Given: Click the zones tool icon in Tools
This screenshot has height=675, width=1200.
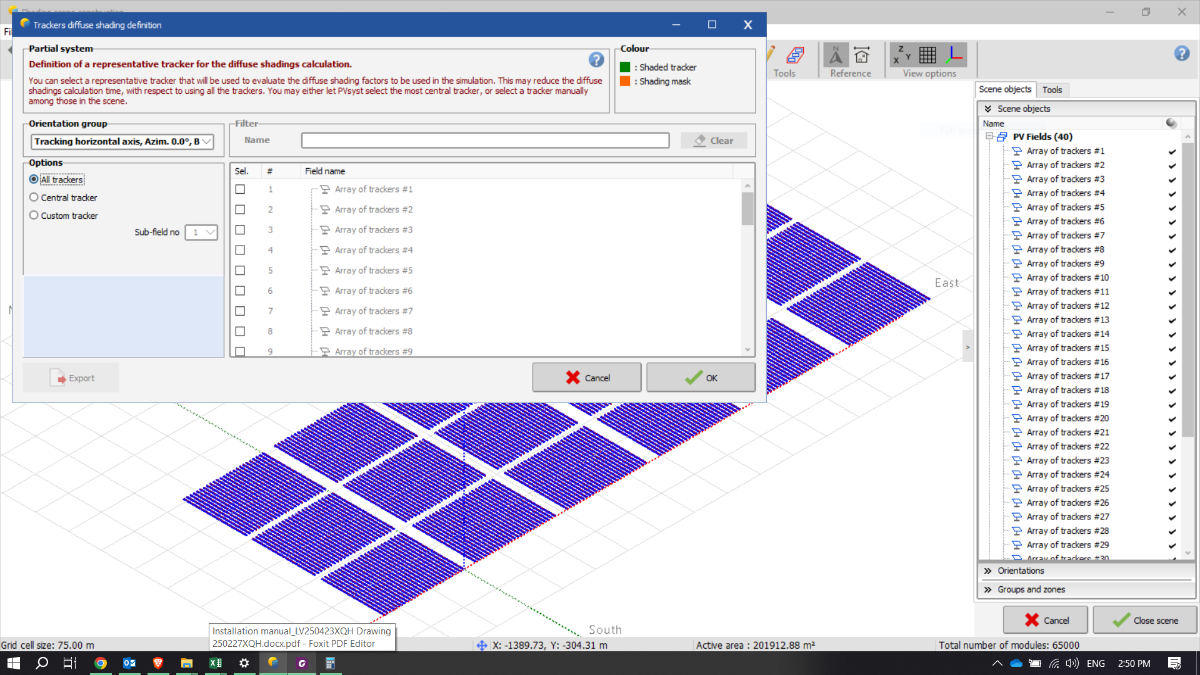Looking at the screenshot, I should click(x=796, y=55).
